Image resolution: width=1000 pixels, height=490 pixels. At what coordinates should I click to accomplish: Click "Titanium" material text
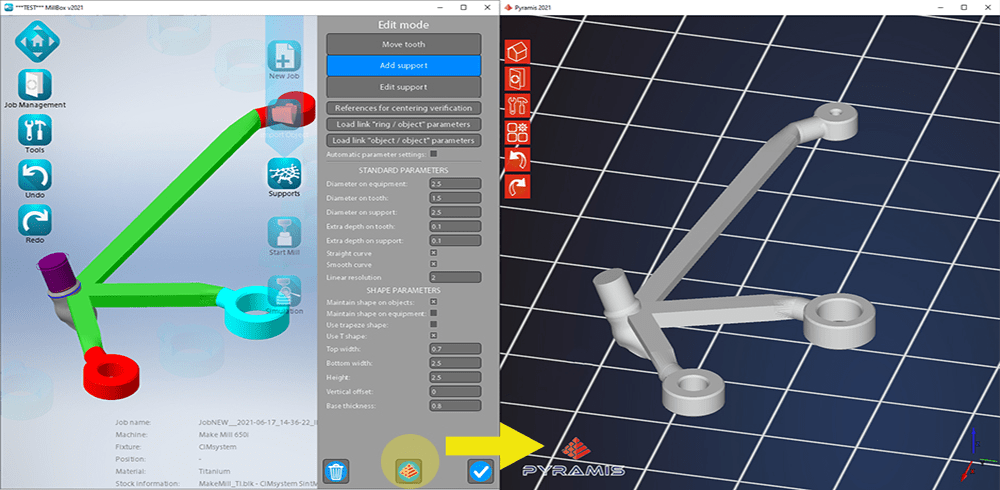pos(213,471)
